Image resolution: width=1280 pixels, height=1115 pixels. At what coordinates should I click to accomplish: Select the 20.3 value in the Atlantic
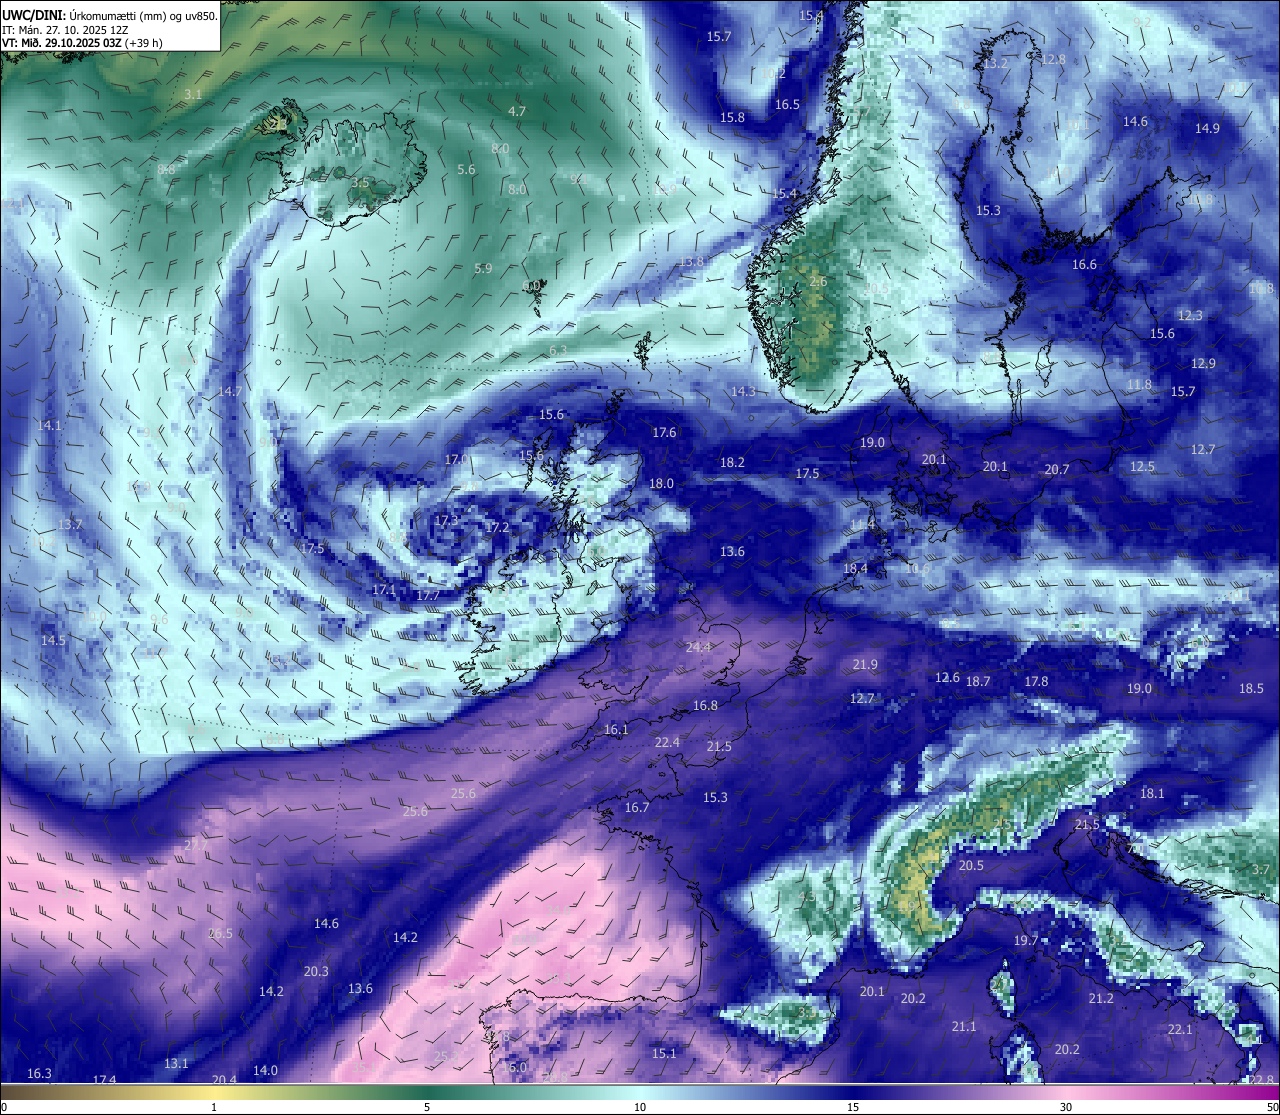point(316,971)
